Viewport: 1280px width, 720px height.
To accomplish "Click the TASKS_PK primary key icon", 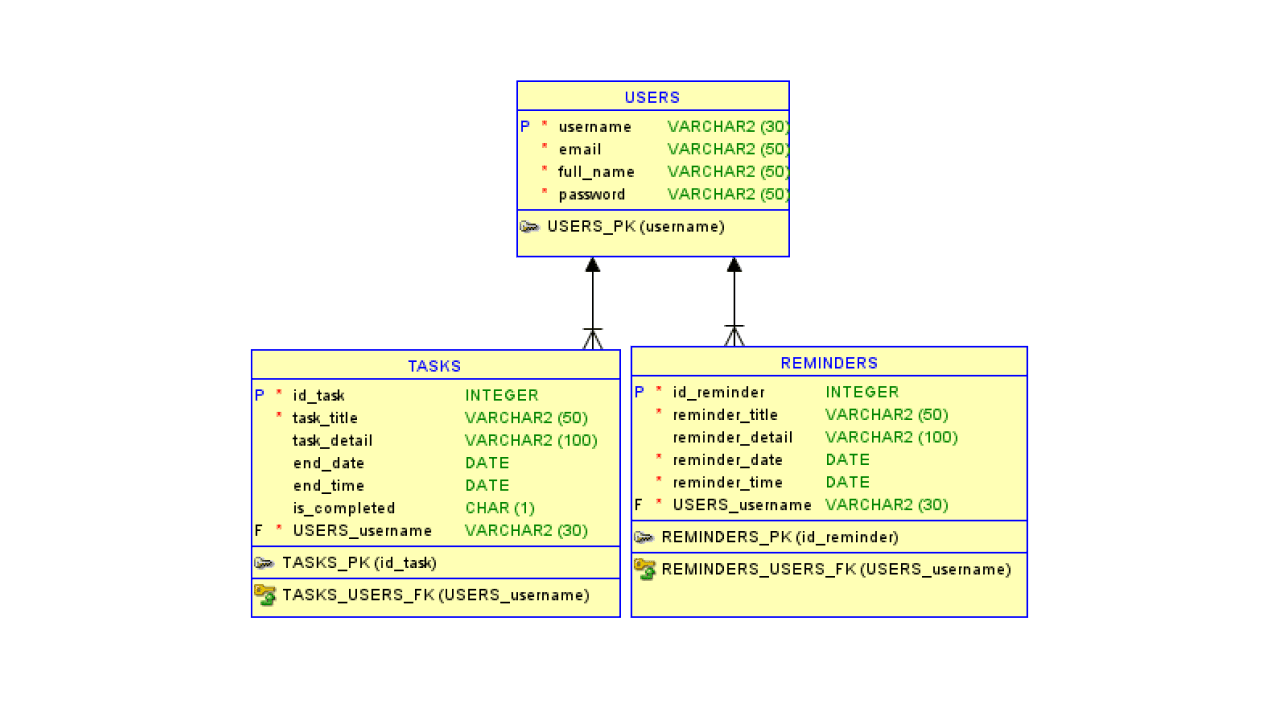I will coord(264,563).
